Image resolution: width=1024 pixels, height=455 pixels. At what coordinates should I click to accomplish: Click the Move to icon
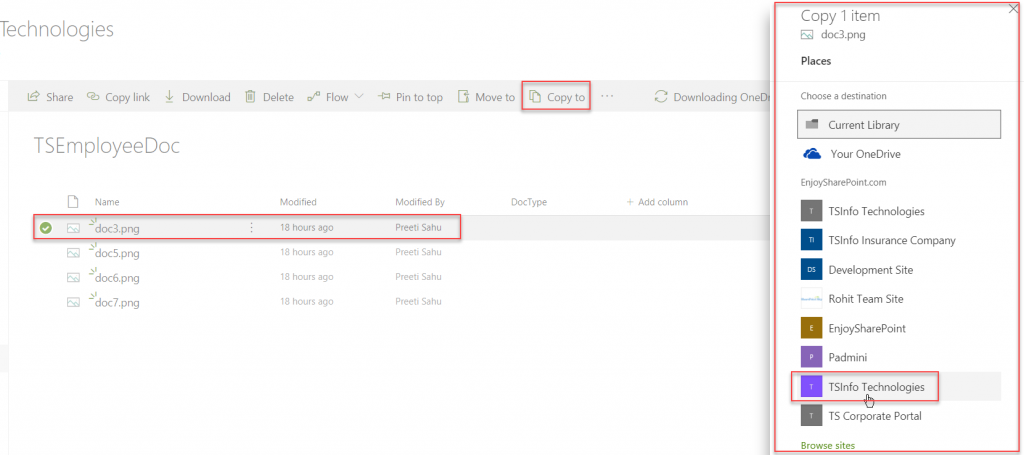pos(464,97)
